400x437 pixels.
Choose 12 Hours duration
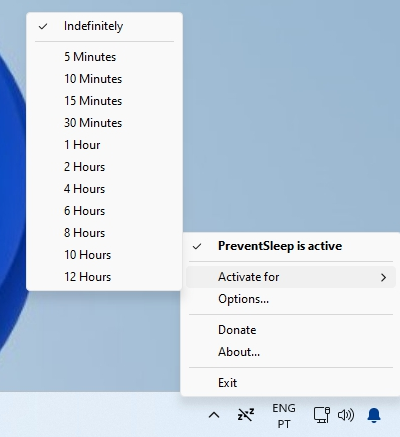coord(104,277)
